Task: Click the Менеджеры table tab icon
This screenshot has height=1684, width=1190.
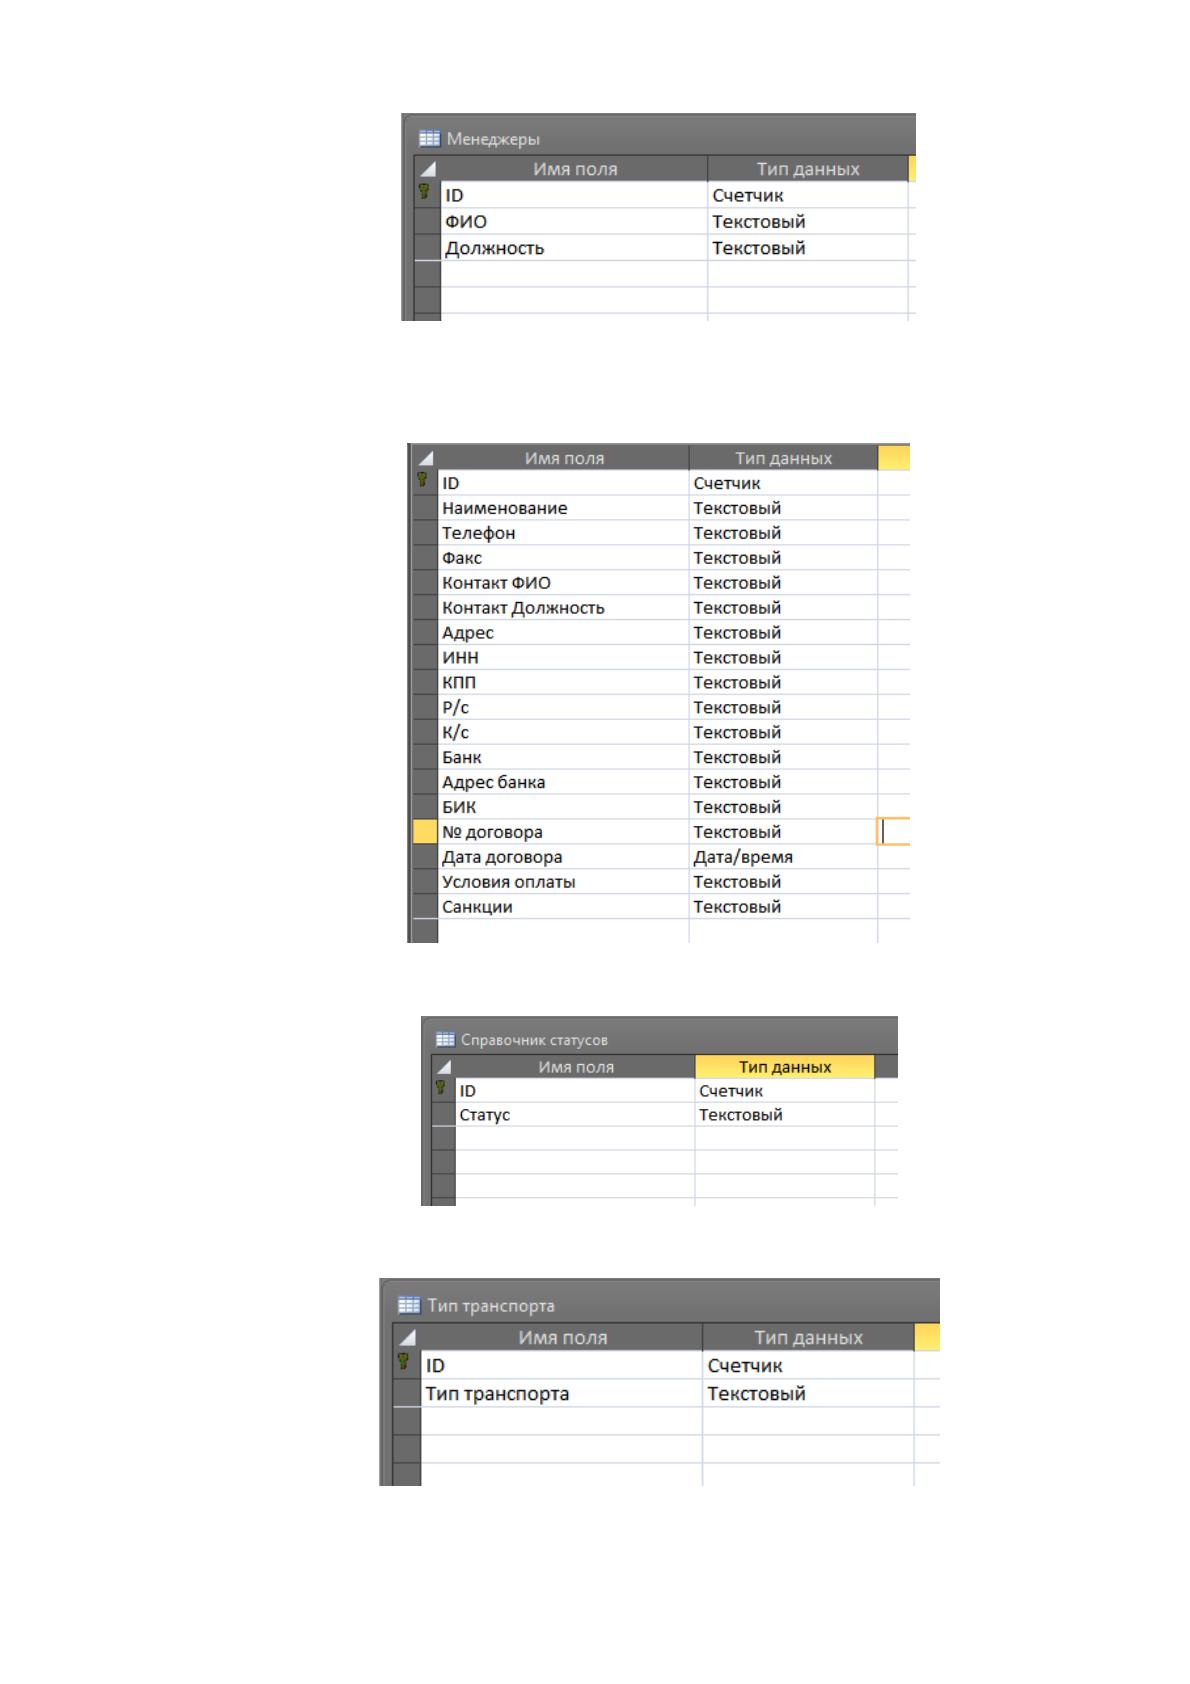Action: tap(429, 139)
